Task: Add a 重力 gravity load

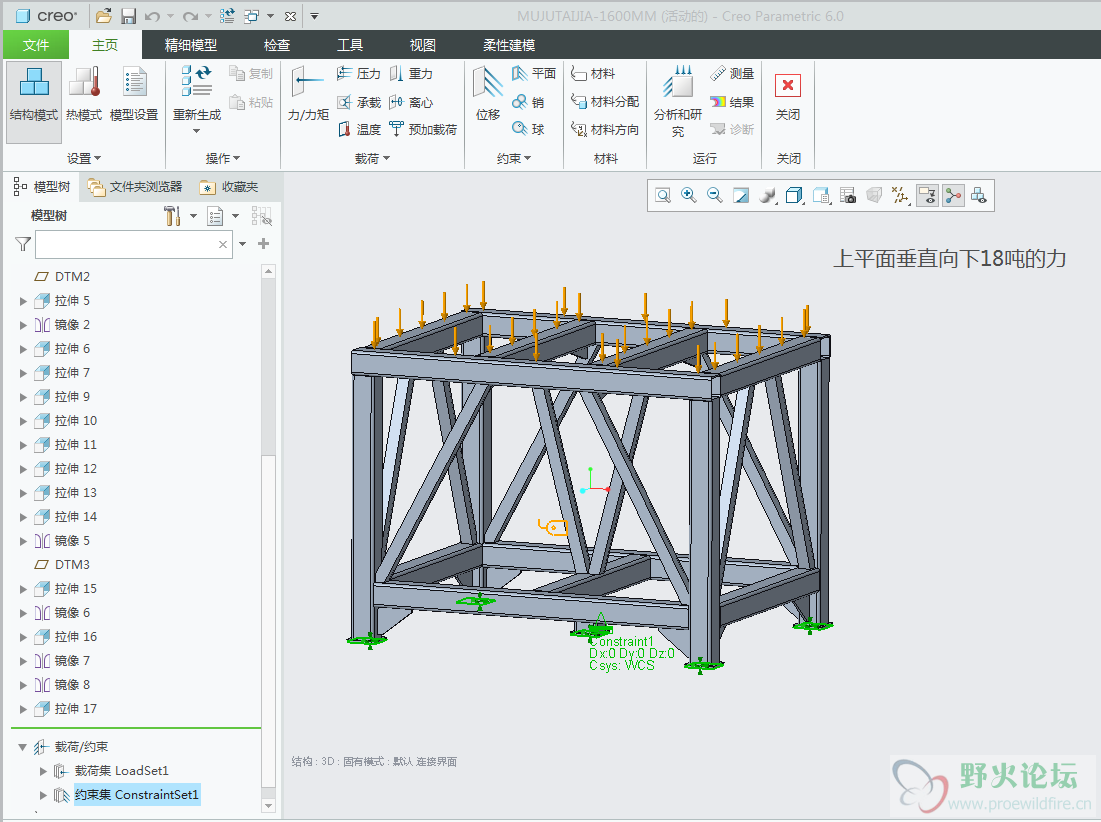Action: pos(411,73)
